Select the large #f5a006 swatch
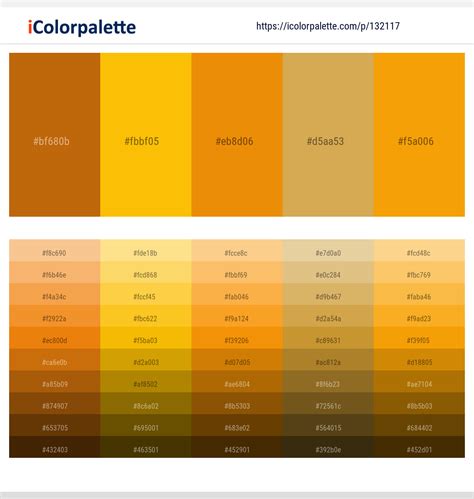The image size is (474, 499). [x=419, y=135]
